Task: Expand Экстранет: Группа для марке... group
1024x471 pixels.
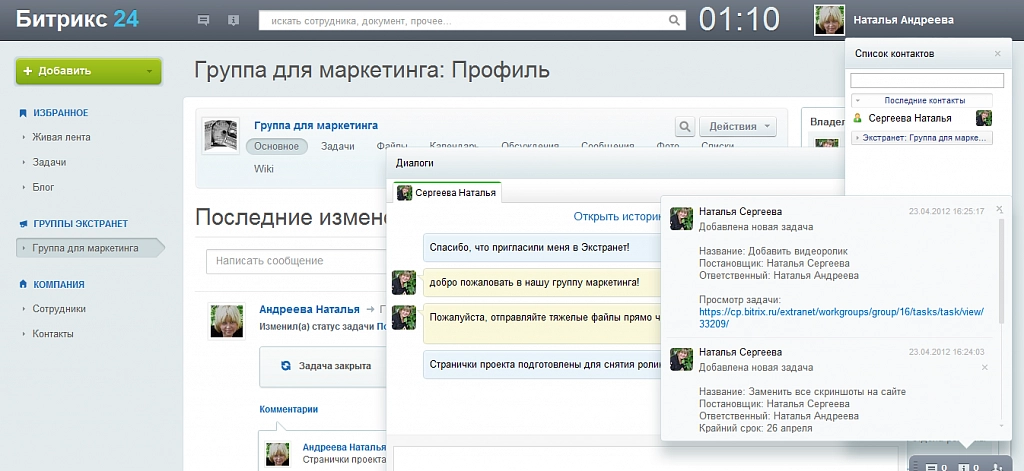Action: click(x=921, y=138)
